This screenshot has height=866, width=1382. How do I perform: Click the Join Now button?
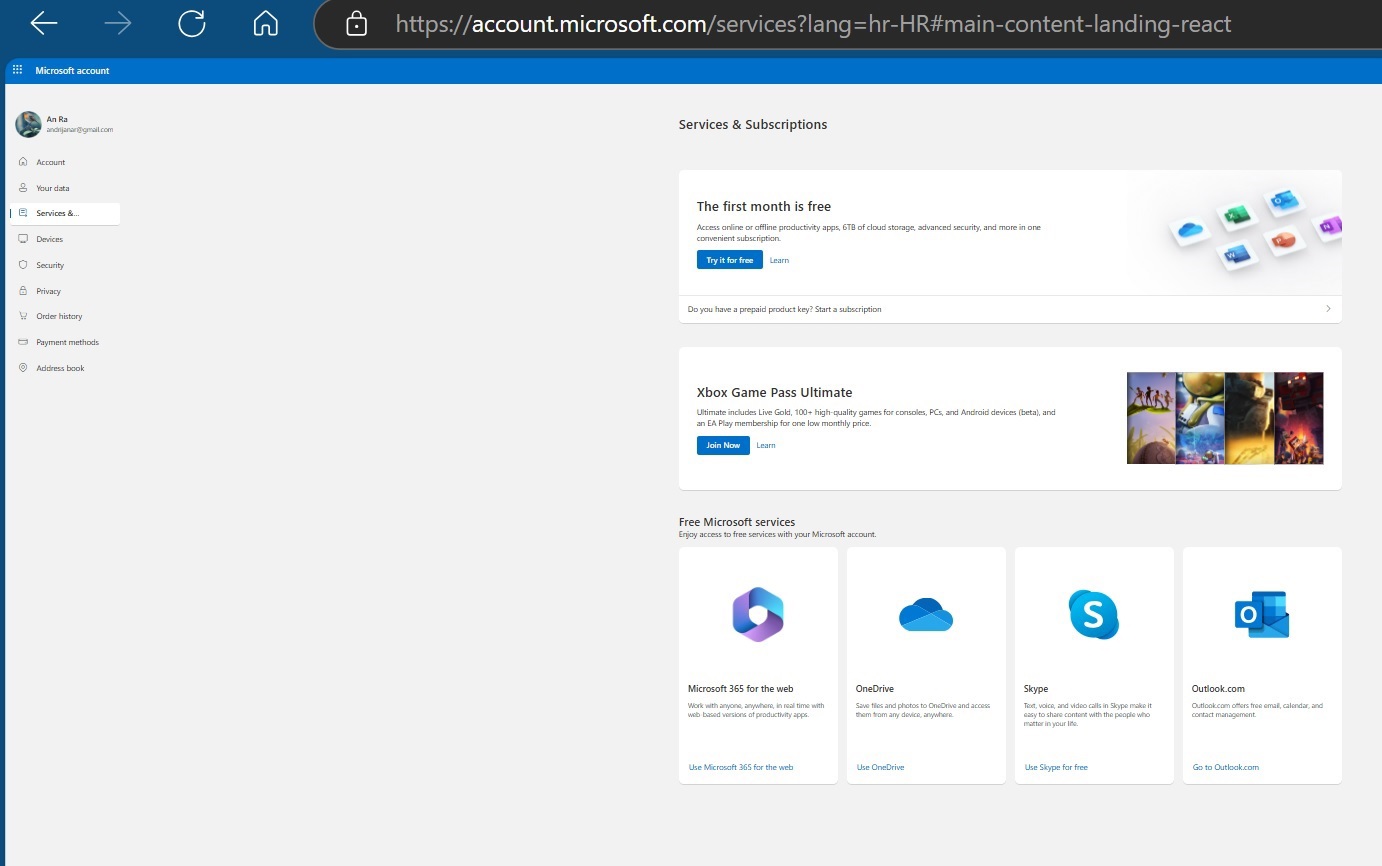[723, 445]
